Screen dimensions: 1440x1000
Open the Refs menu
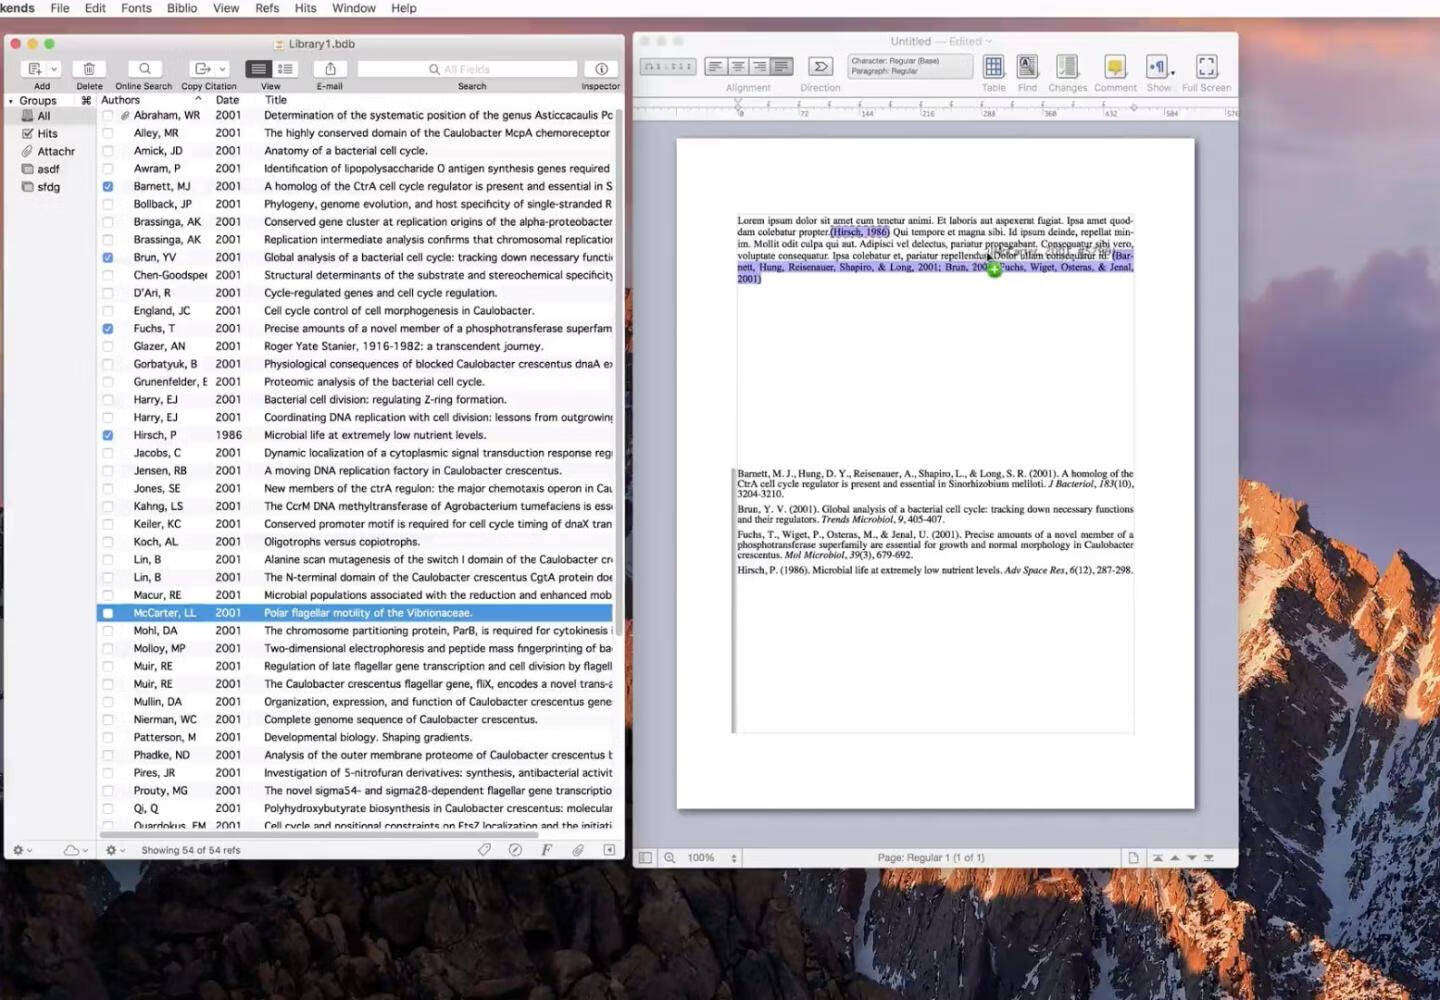267,8
